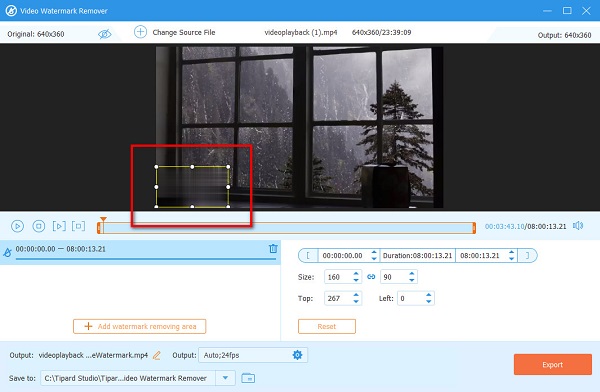Decrease start time with down arrow
This screenshot has width=600, height=392.
(x=374, y=259)
